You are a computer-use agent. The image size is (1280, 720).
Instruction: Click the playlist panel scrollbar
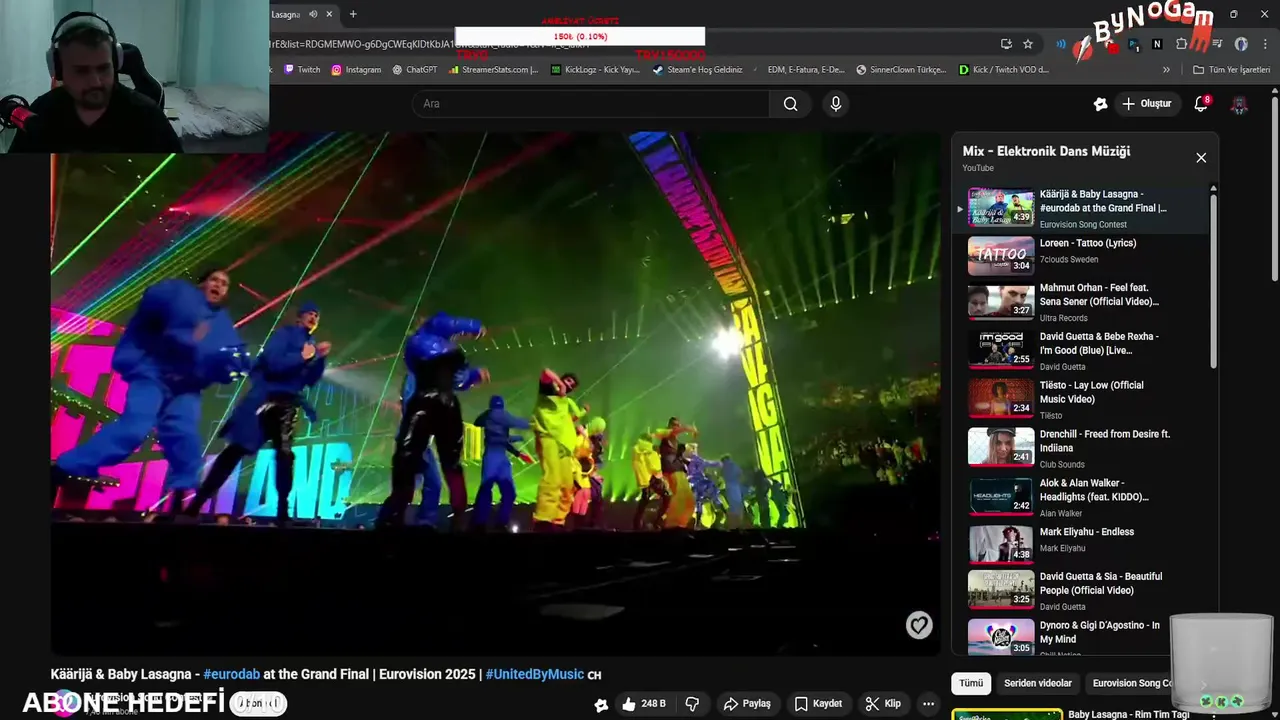(1214, 280)
